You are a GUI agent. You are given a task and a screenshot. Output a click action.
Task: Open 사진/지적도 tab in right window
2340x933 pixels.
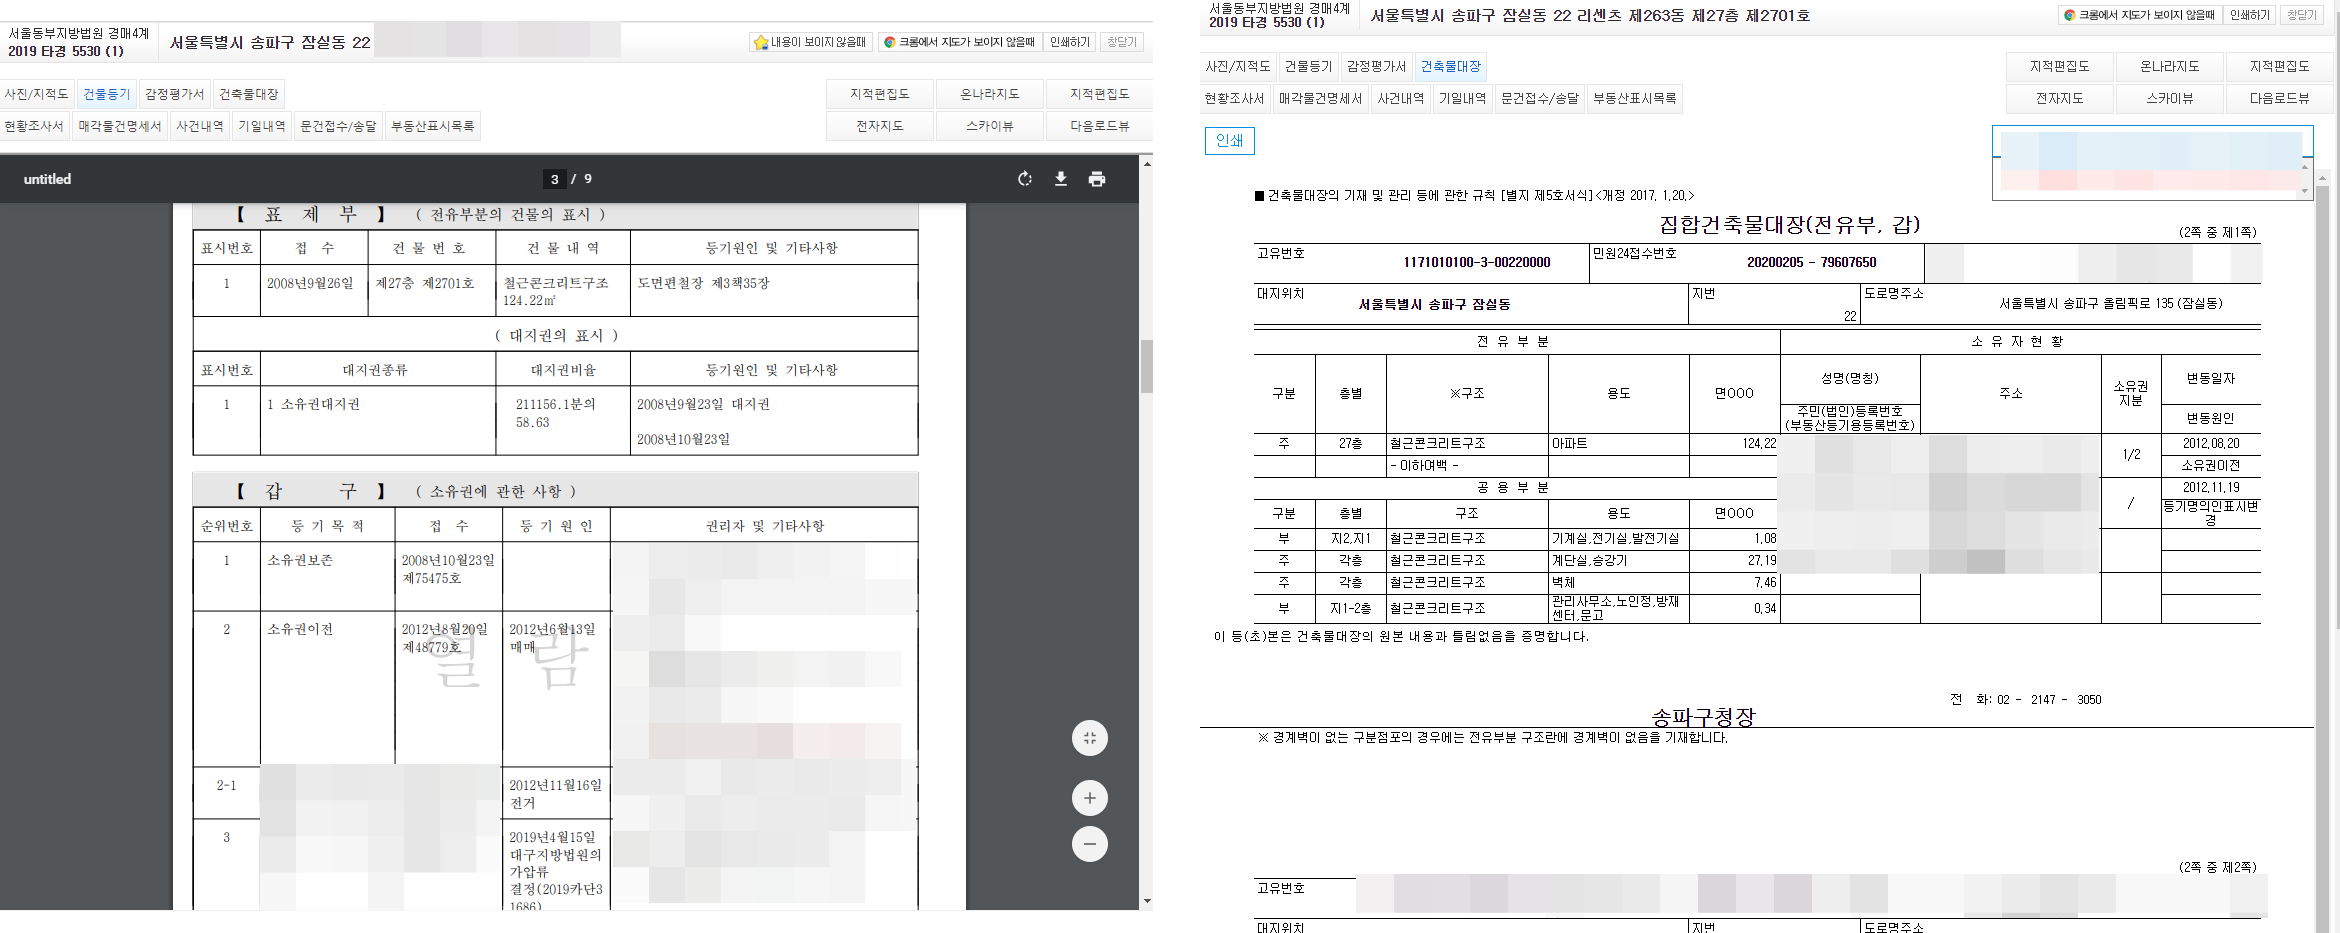click(1238, 66)
